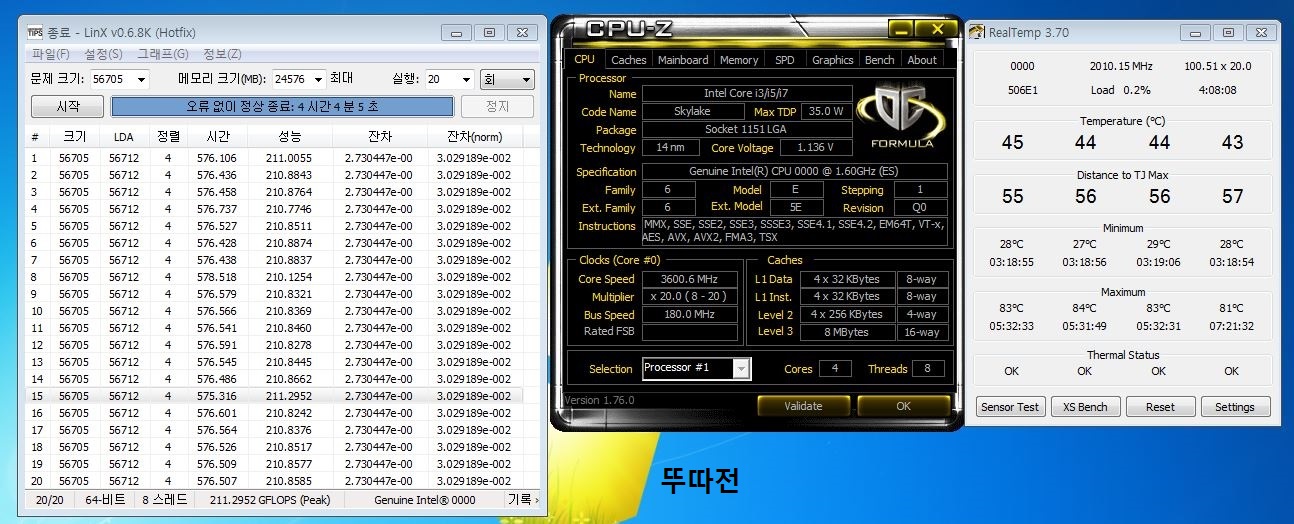Minimize the CPU-Z window

click(x=901, y=28)
